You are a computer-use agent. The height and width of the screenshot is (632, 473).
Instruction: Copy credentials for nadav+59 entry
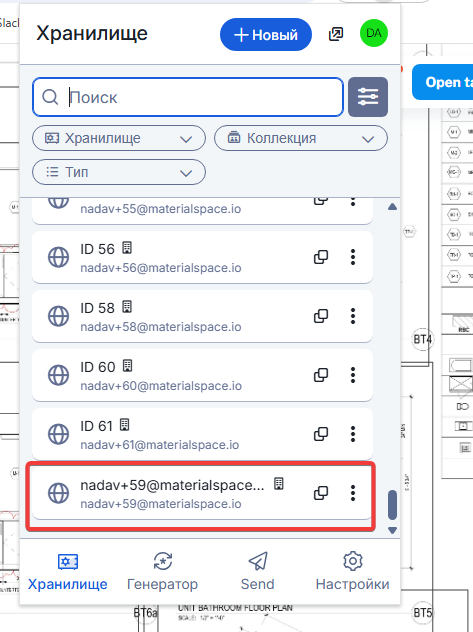pos(321,493)
